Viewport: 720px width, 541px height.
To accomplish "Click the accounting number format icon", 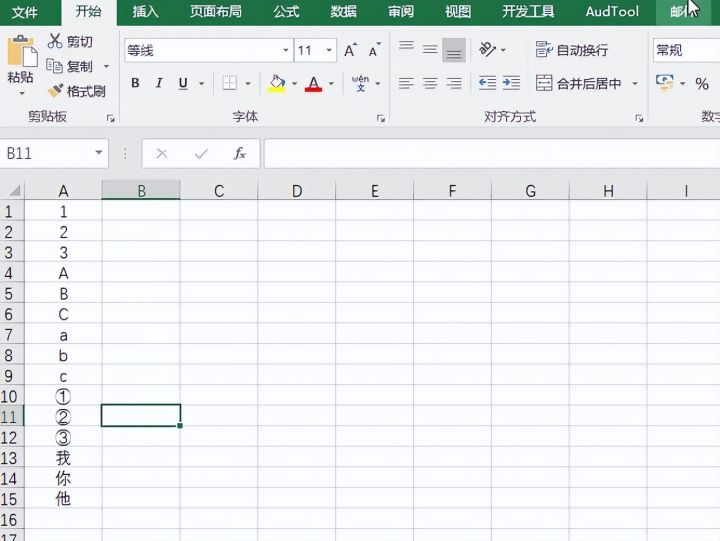I will (664, 83).
